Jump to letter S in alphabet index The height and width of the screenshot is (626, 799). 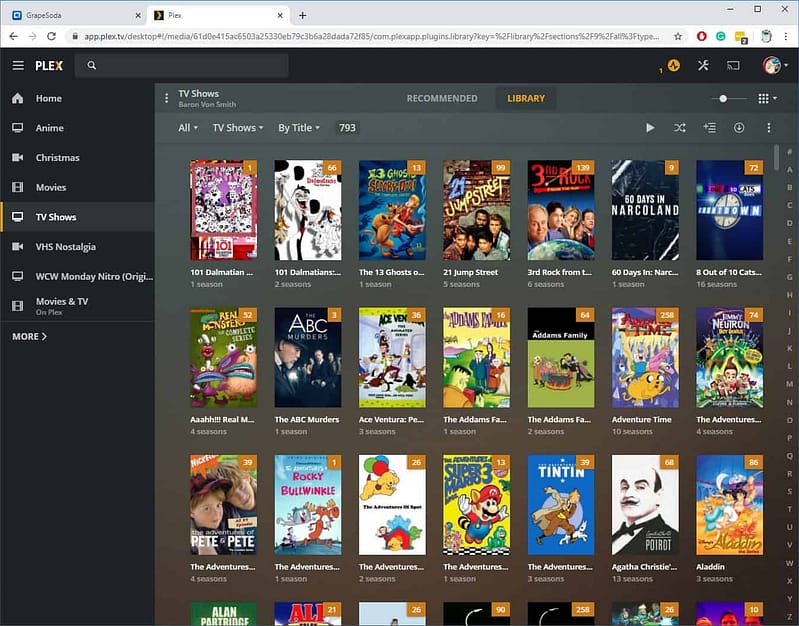pos(789,491)
